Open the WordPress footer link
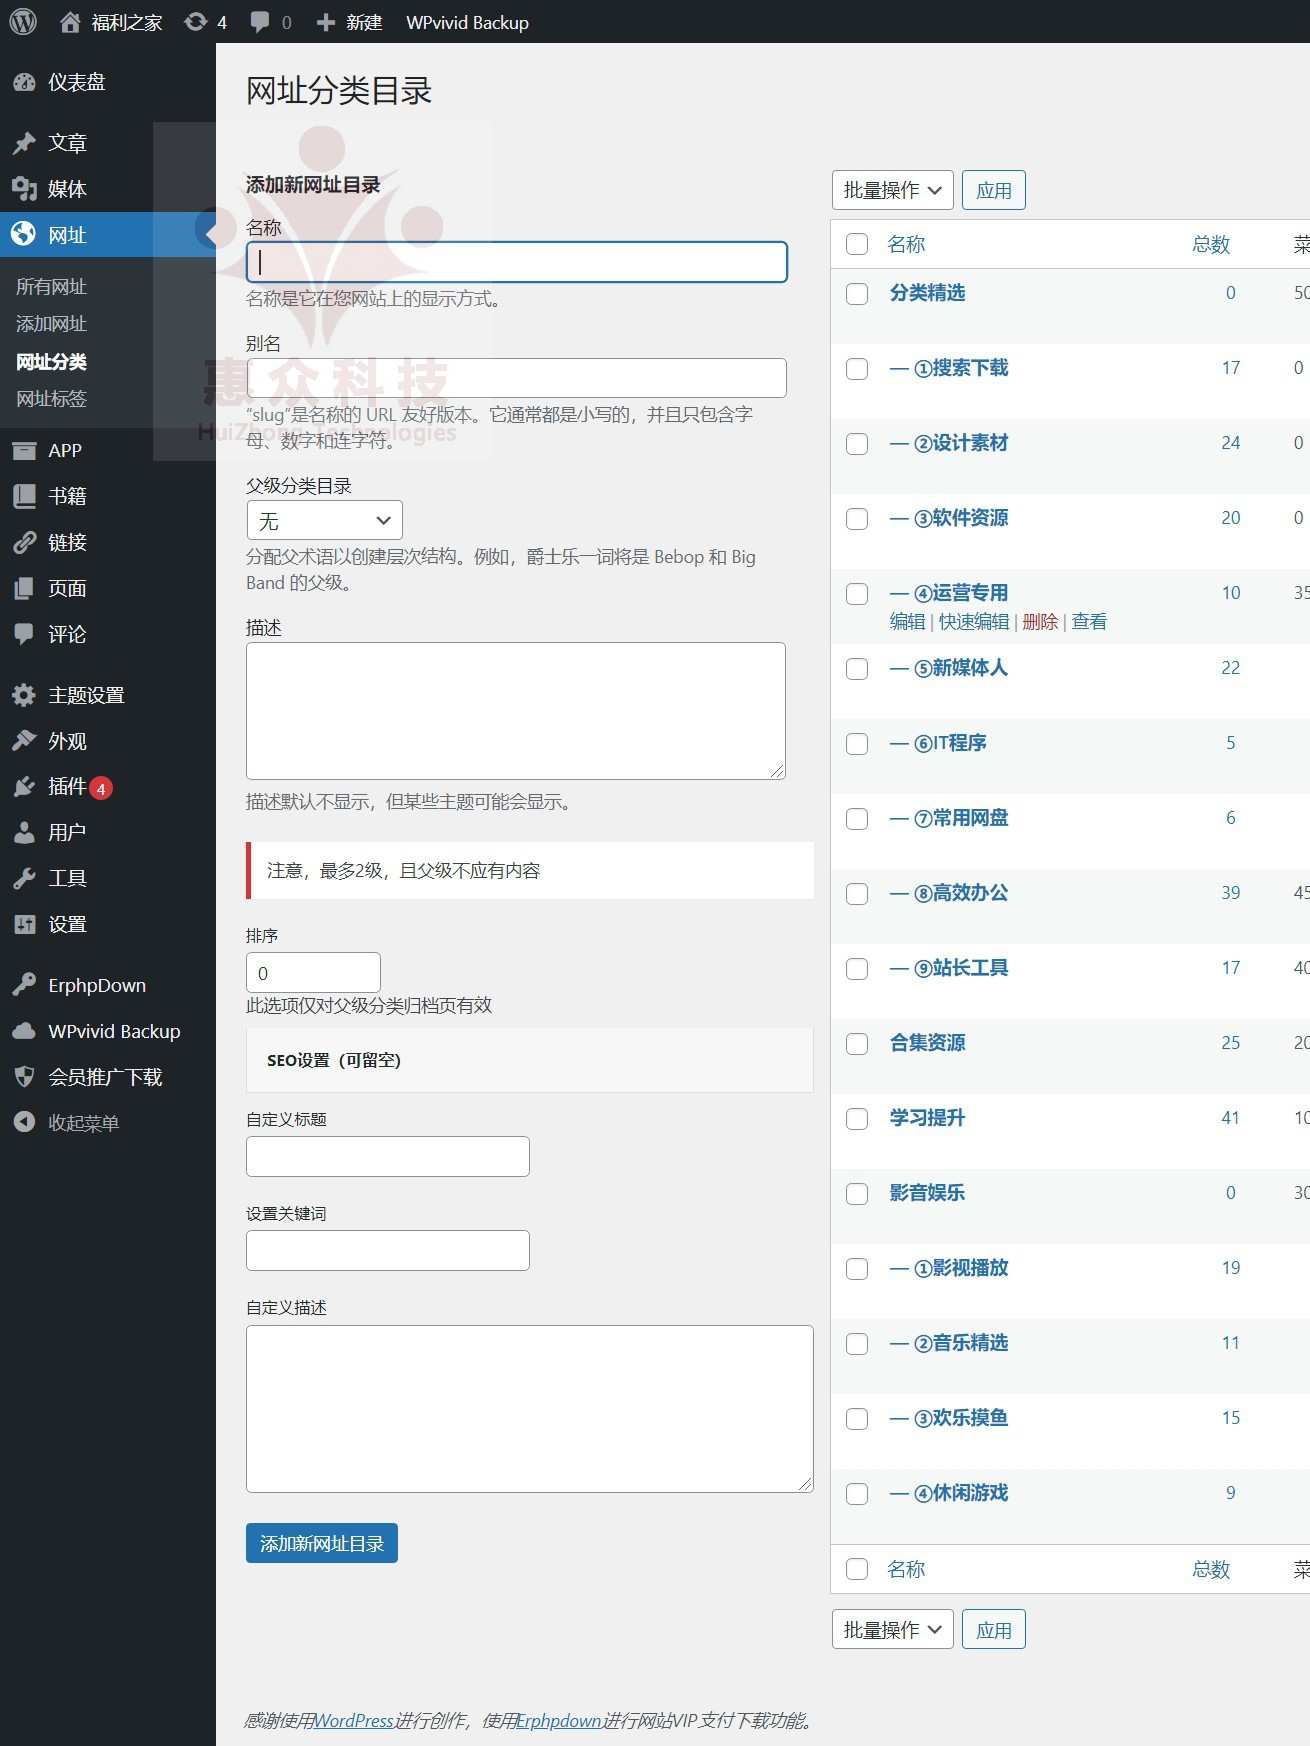The width and height of the screenshot is (1310, 1746). point(353,1720)
